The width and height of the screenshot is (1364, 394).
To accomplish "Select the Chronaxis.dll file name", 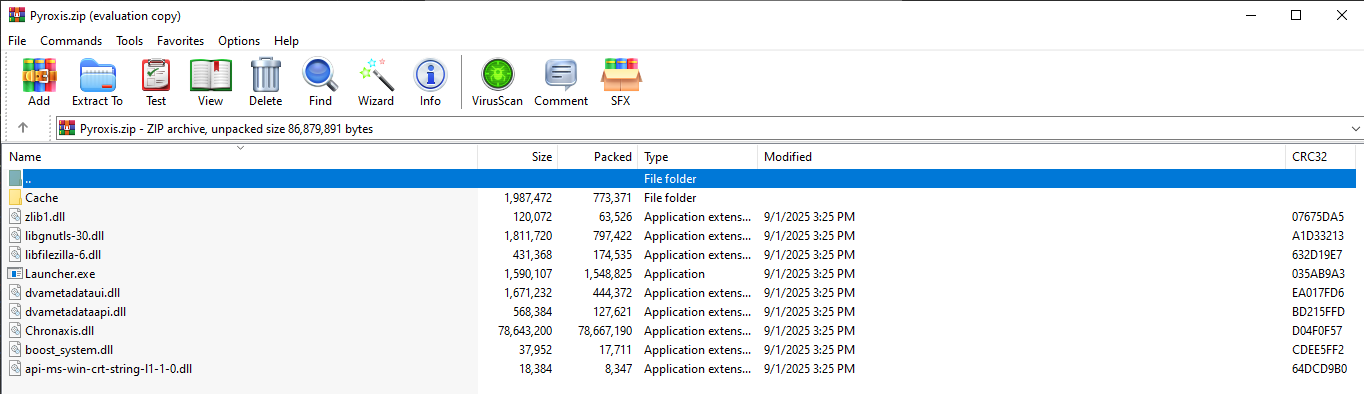I will coord(59,331).
